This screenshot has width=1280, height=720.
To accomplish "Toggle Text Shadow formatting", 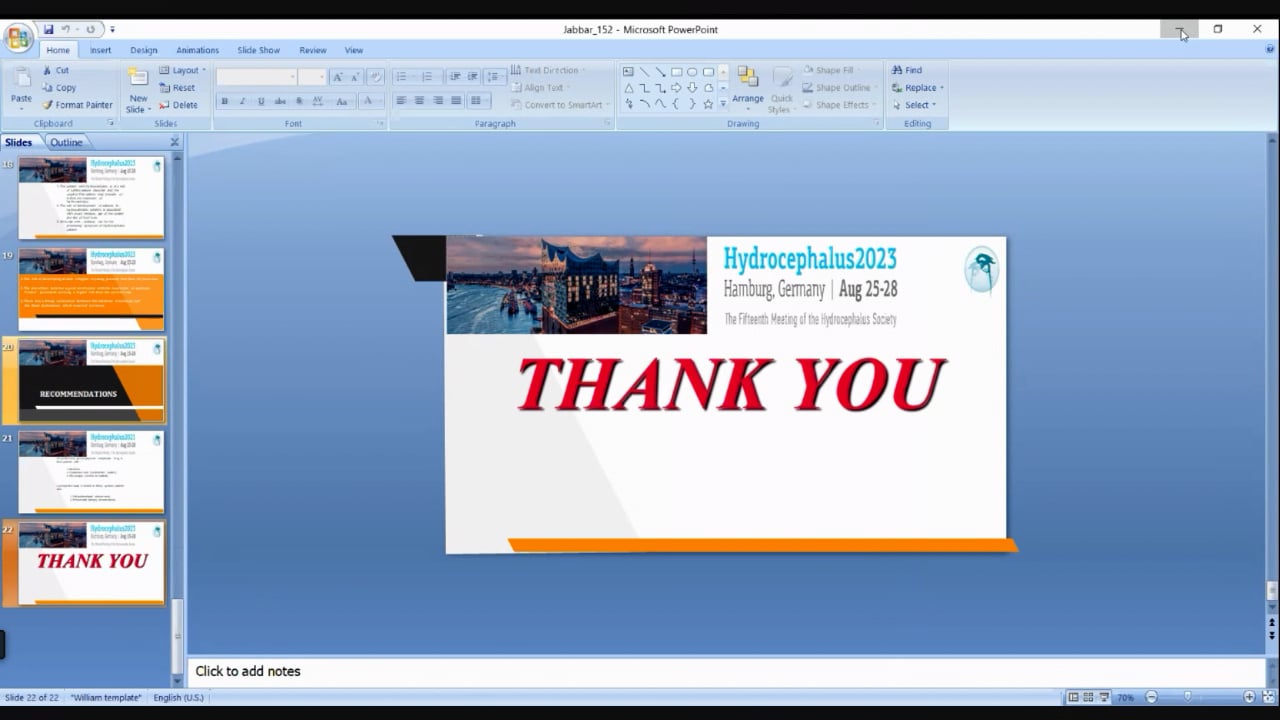I will coord(299,101).
